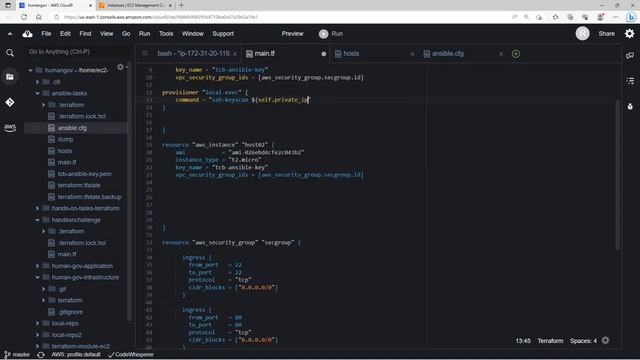640x360 pixels.
Task: Switch to the bash terminal tab
Action: pos(194,53)
